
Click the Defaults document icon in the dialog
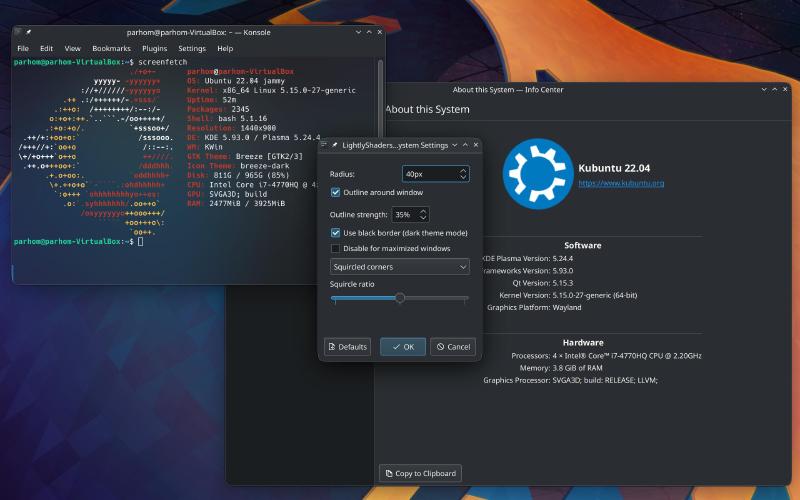coord(333,347)
